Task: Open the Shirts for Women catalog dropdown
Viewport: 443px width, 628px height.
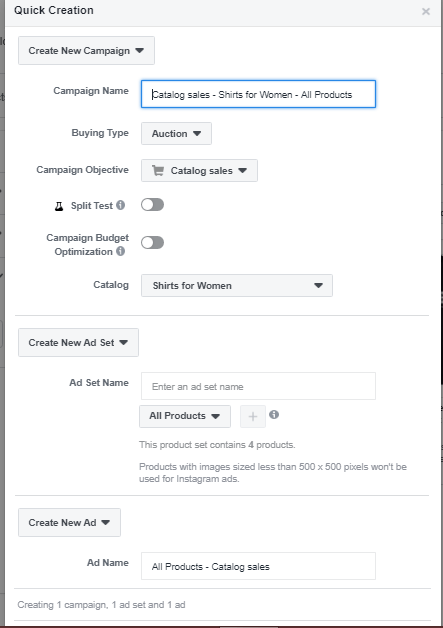Action: tap(237, 286)
